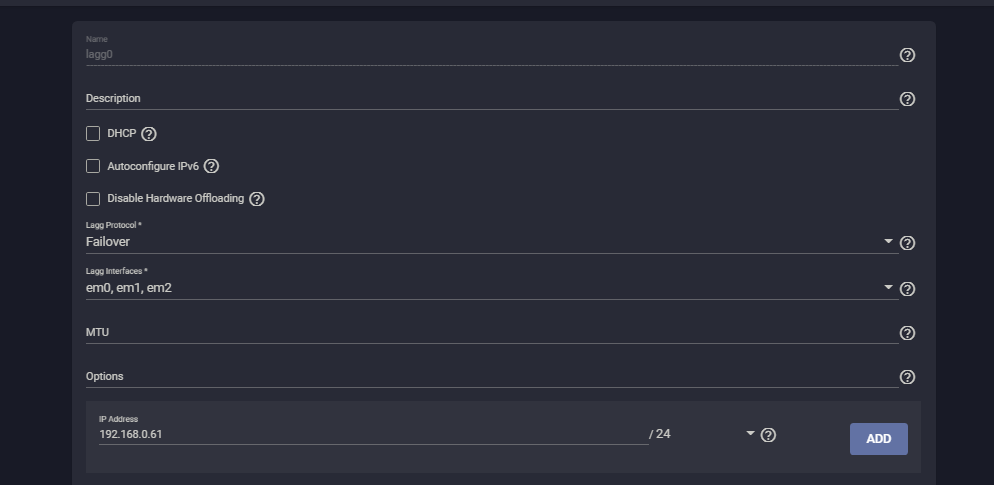This screenshot has width=994, height=485.
Task: Select the IP Address field 192.168.0.61
Action: [x=373, y=434]
